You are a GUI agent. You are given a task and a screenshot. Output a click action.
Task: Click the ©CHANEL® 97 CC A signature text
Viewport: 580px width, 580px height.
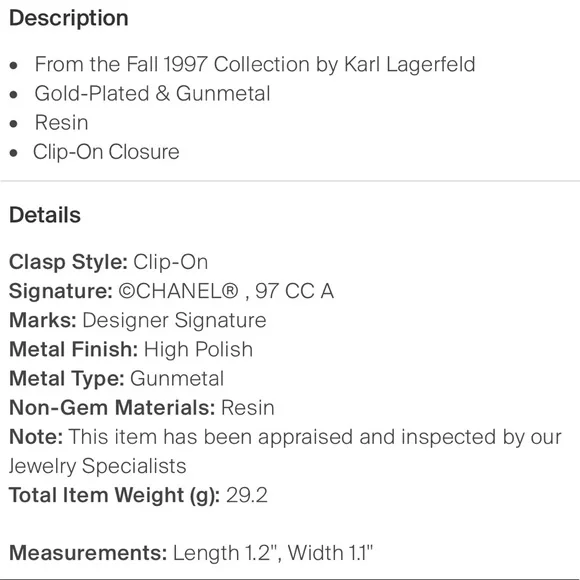[x=226, y=291]
